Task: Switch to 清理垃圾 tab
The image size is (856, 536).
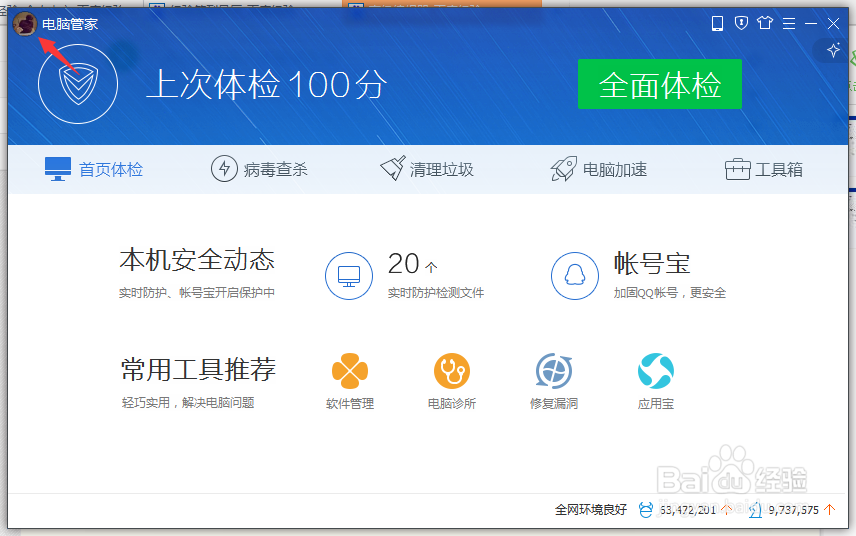Action: 427,169
